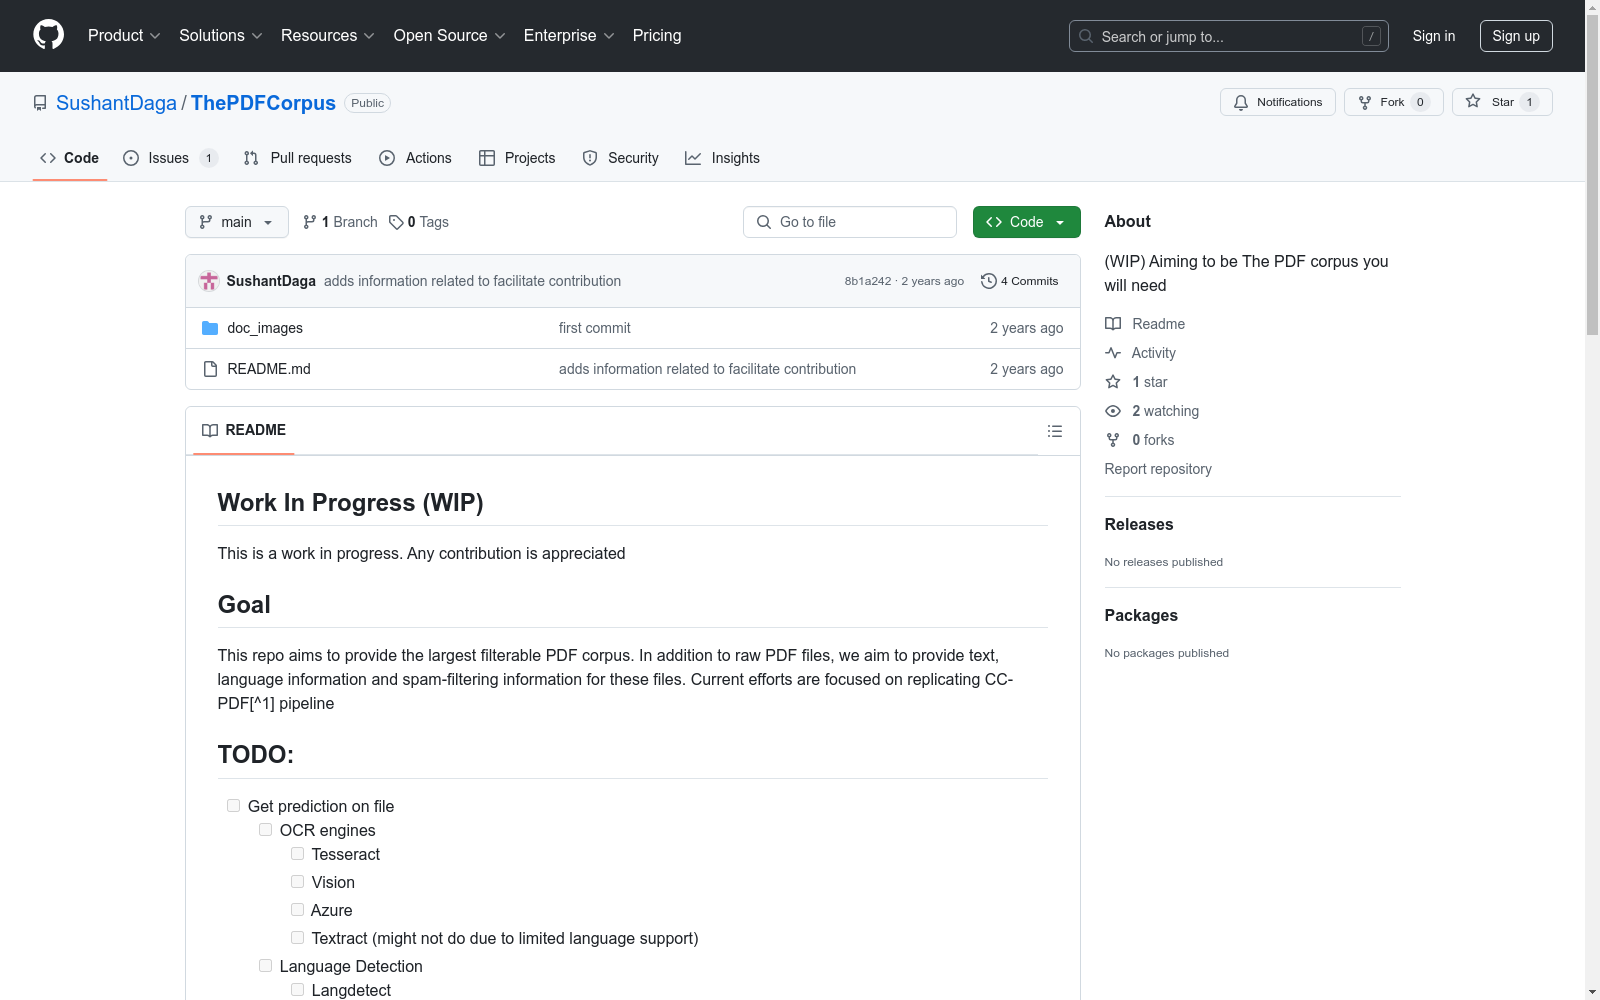Screen dimensions: 1600x1000
Task: Toggle the 'Azure' checkbox
Action: point(297,910)
